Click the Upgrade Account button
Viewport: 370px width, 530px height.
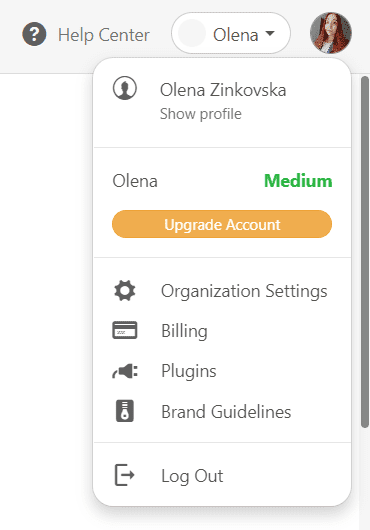click(222, 224)
